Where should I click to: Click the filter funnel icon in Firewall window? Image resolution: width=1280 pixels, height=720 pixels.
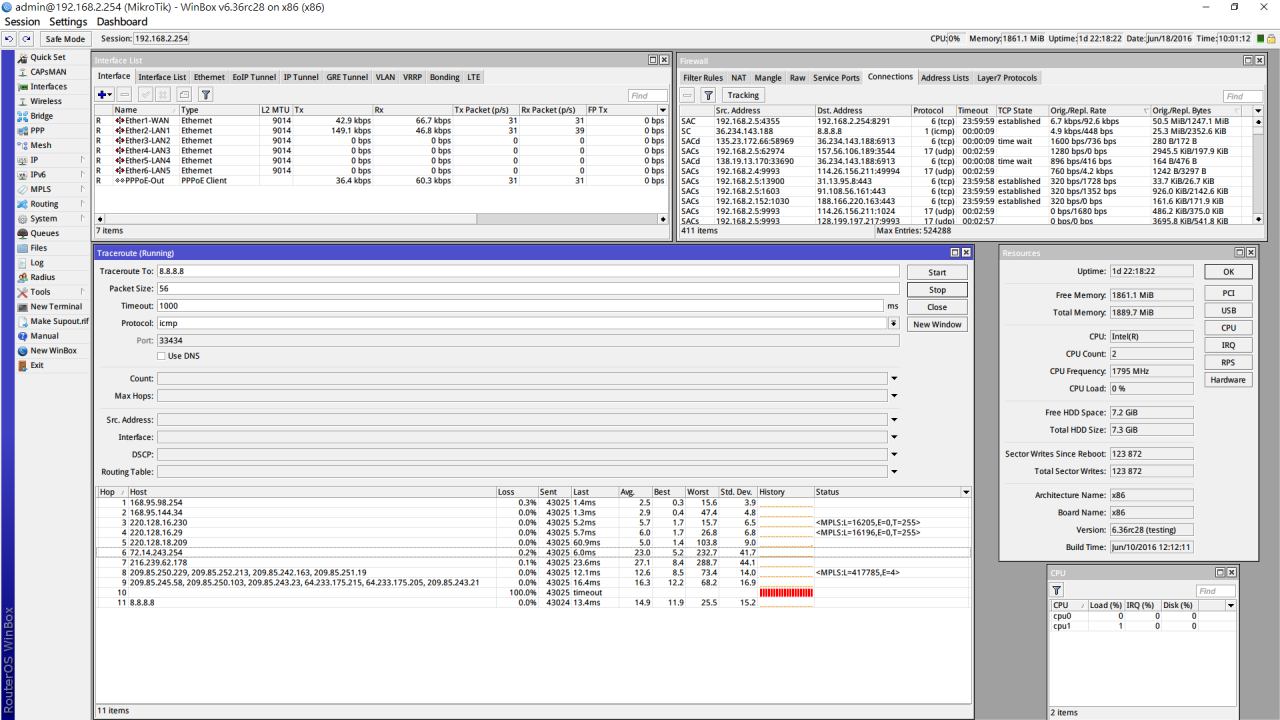tap(707, 95)
